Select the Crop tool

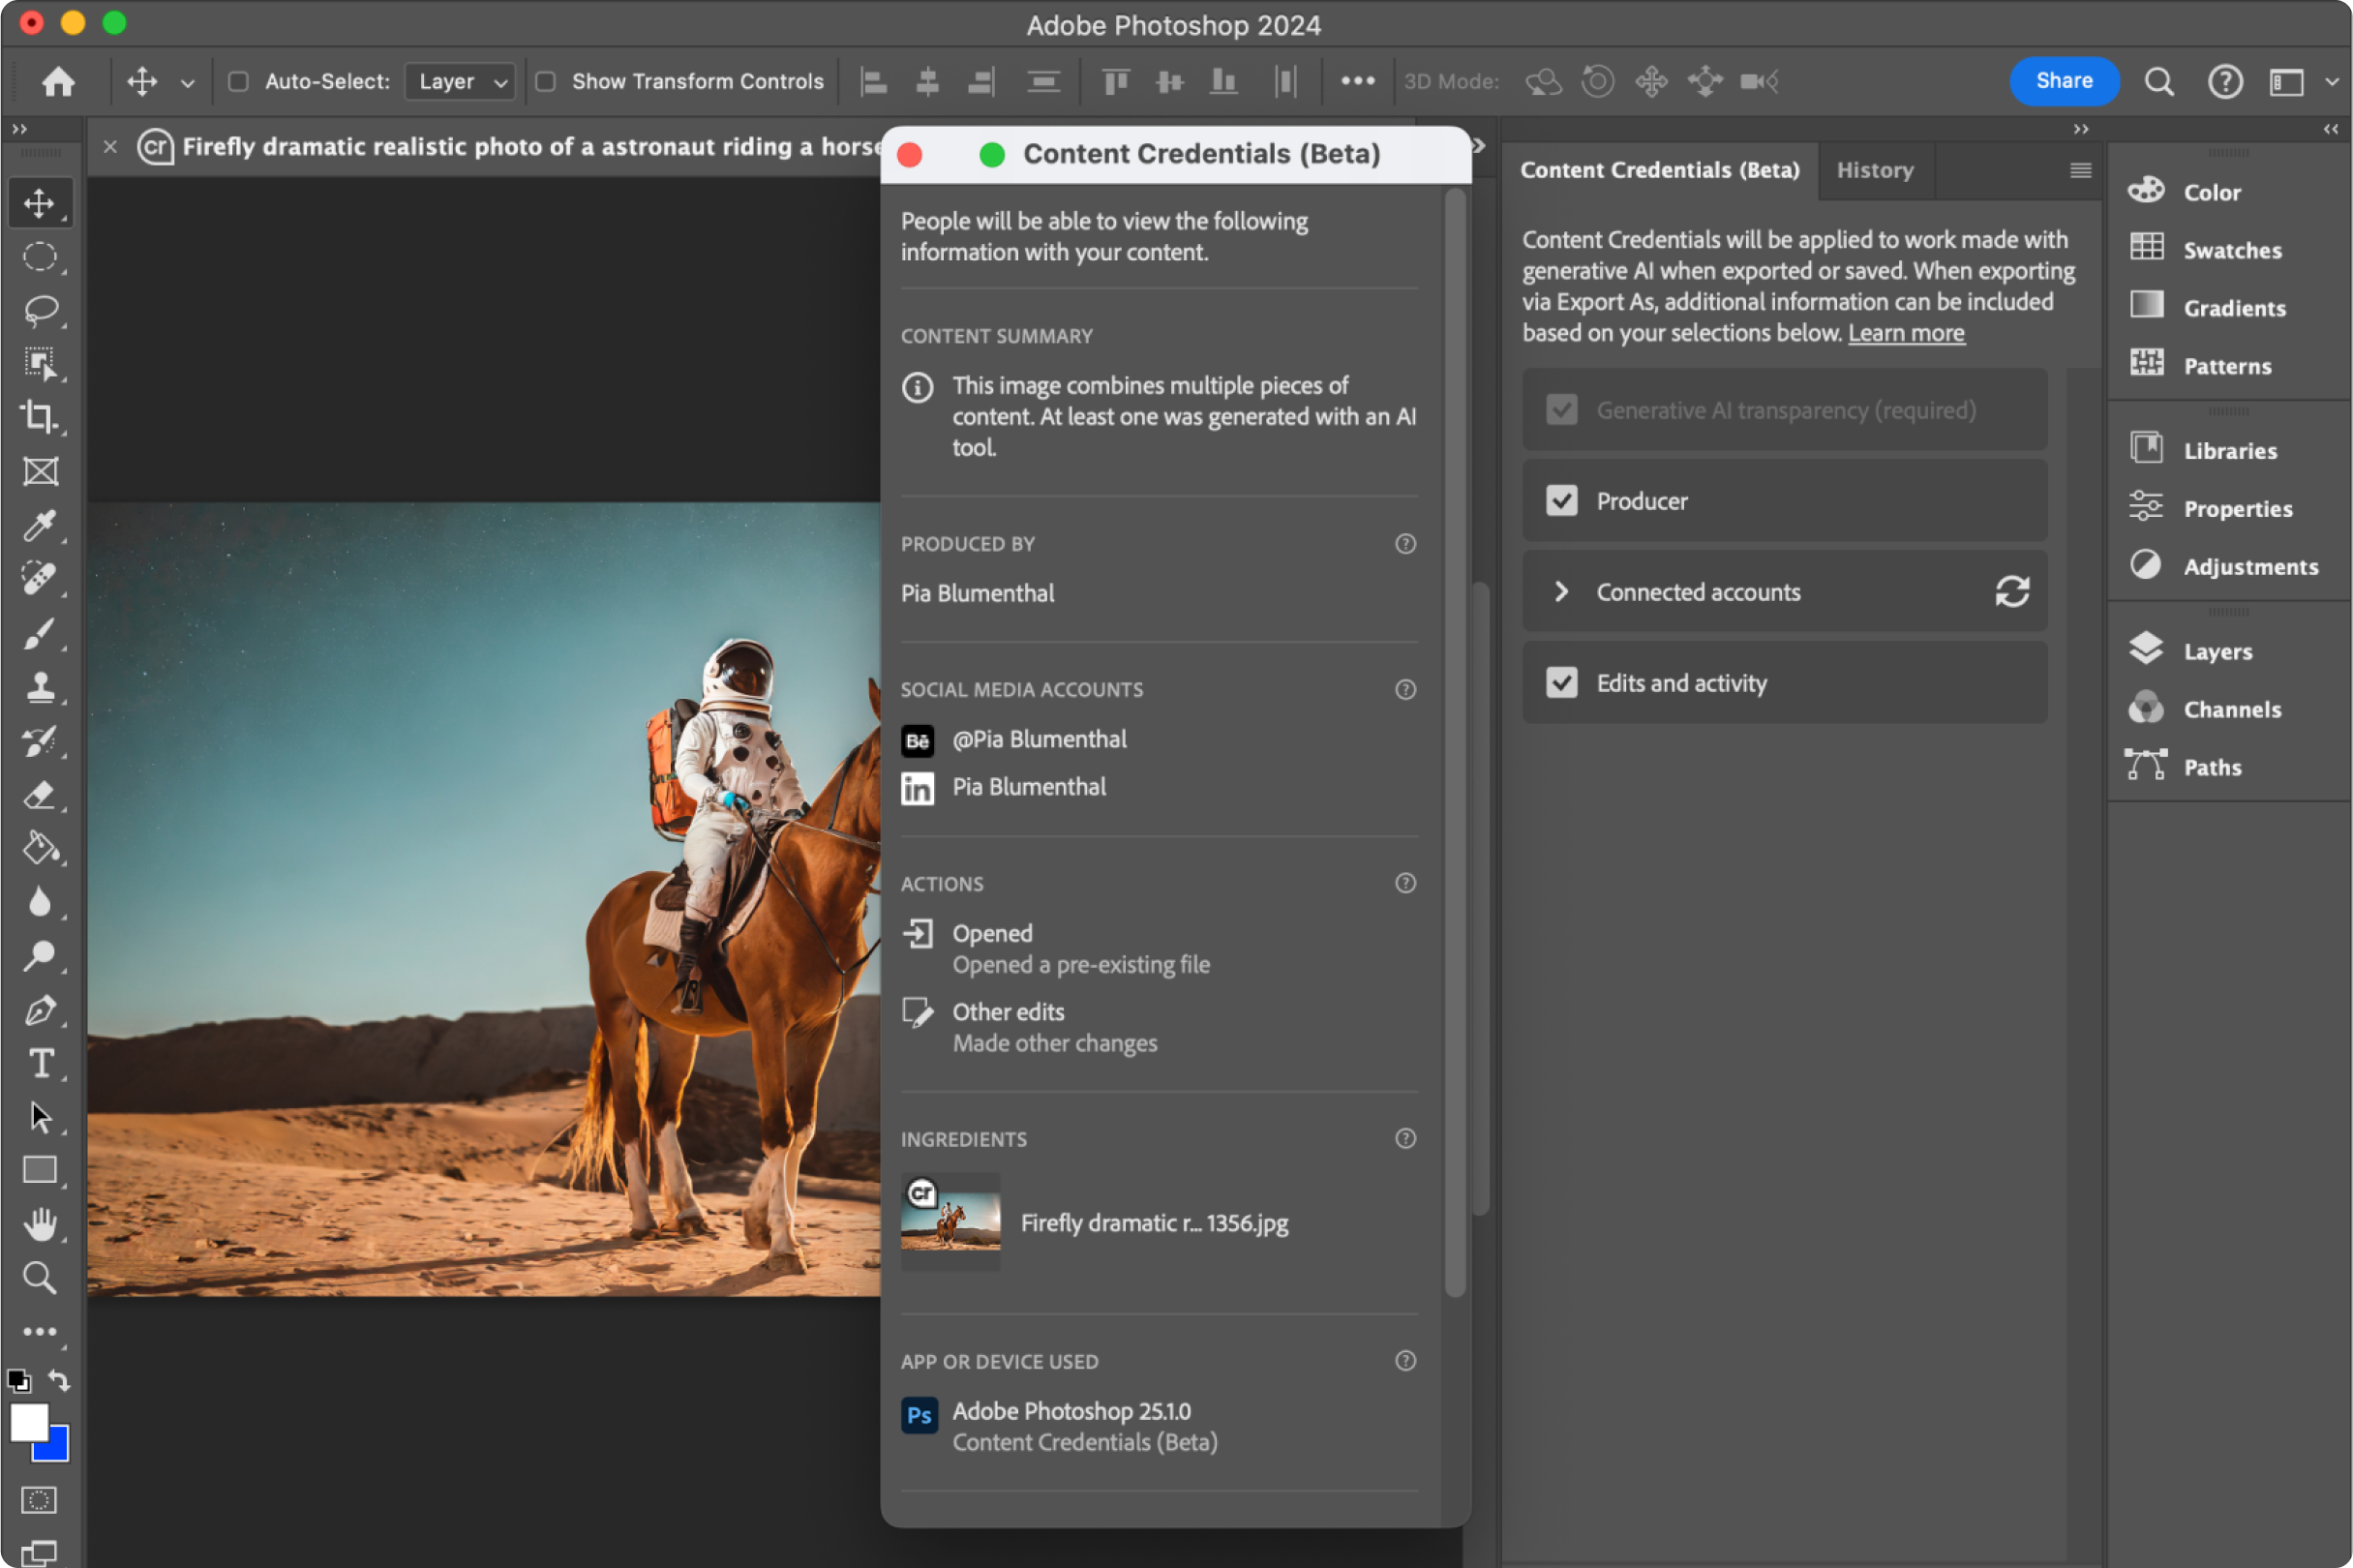coord(40,417)
